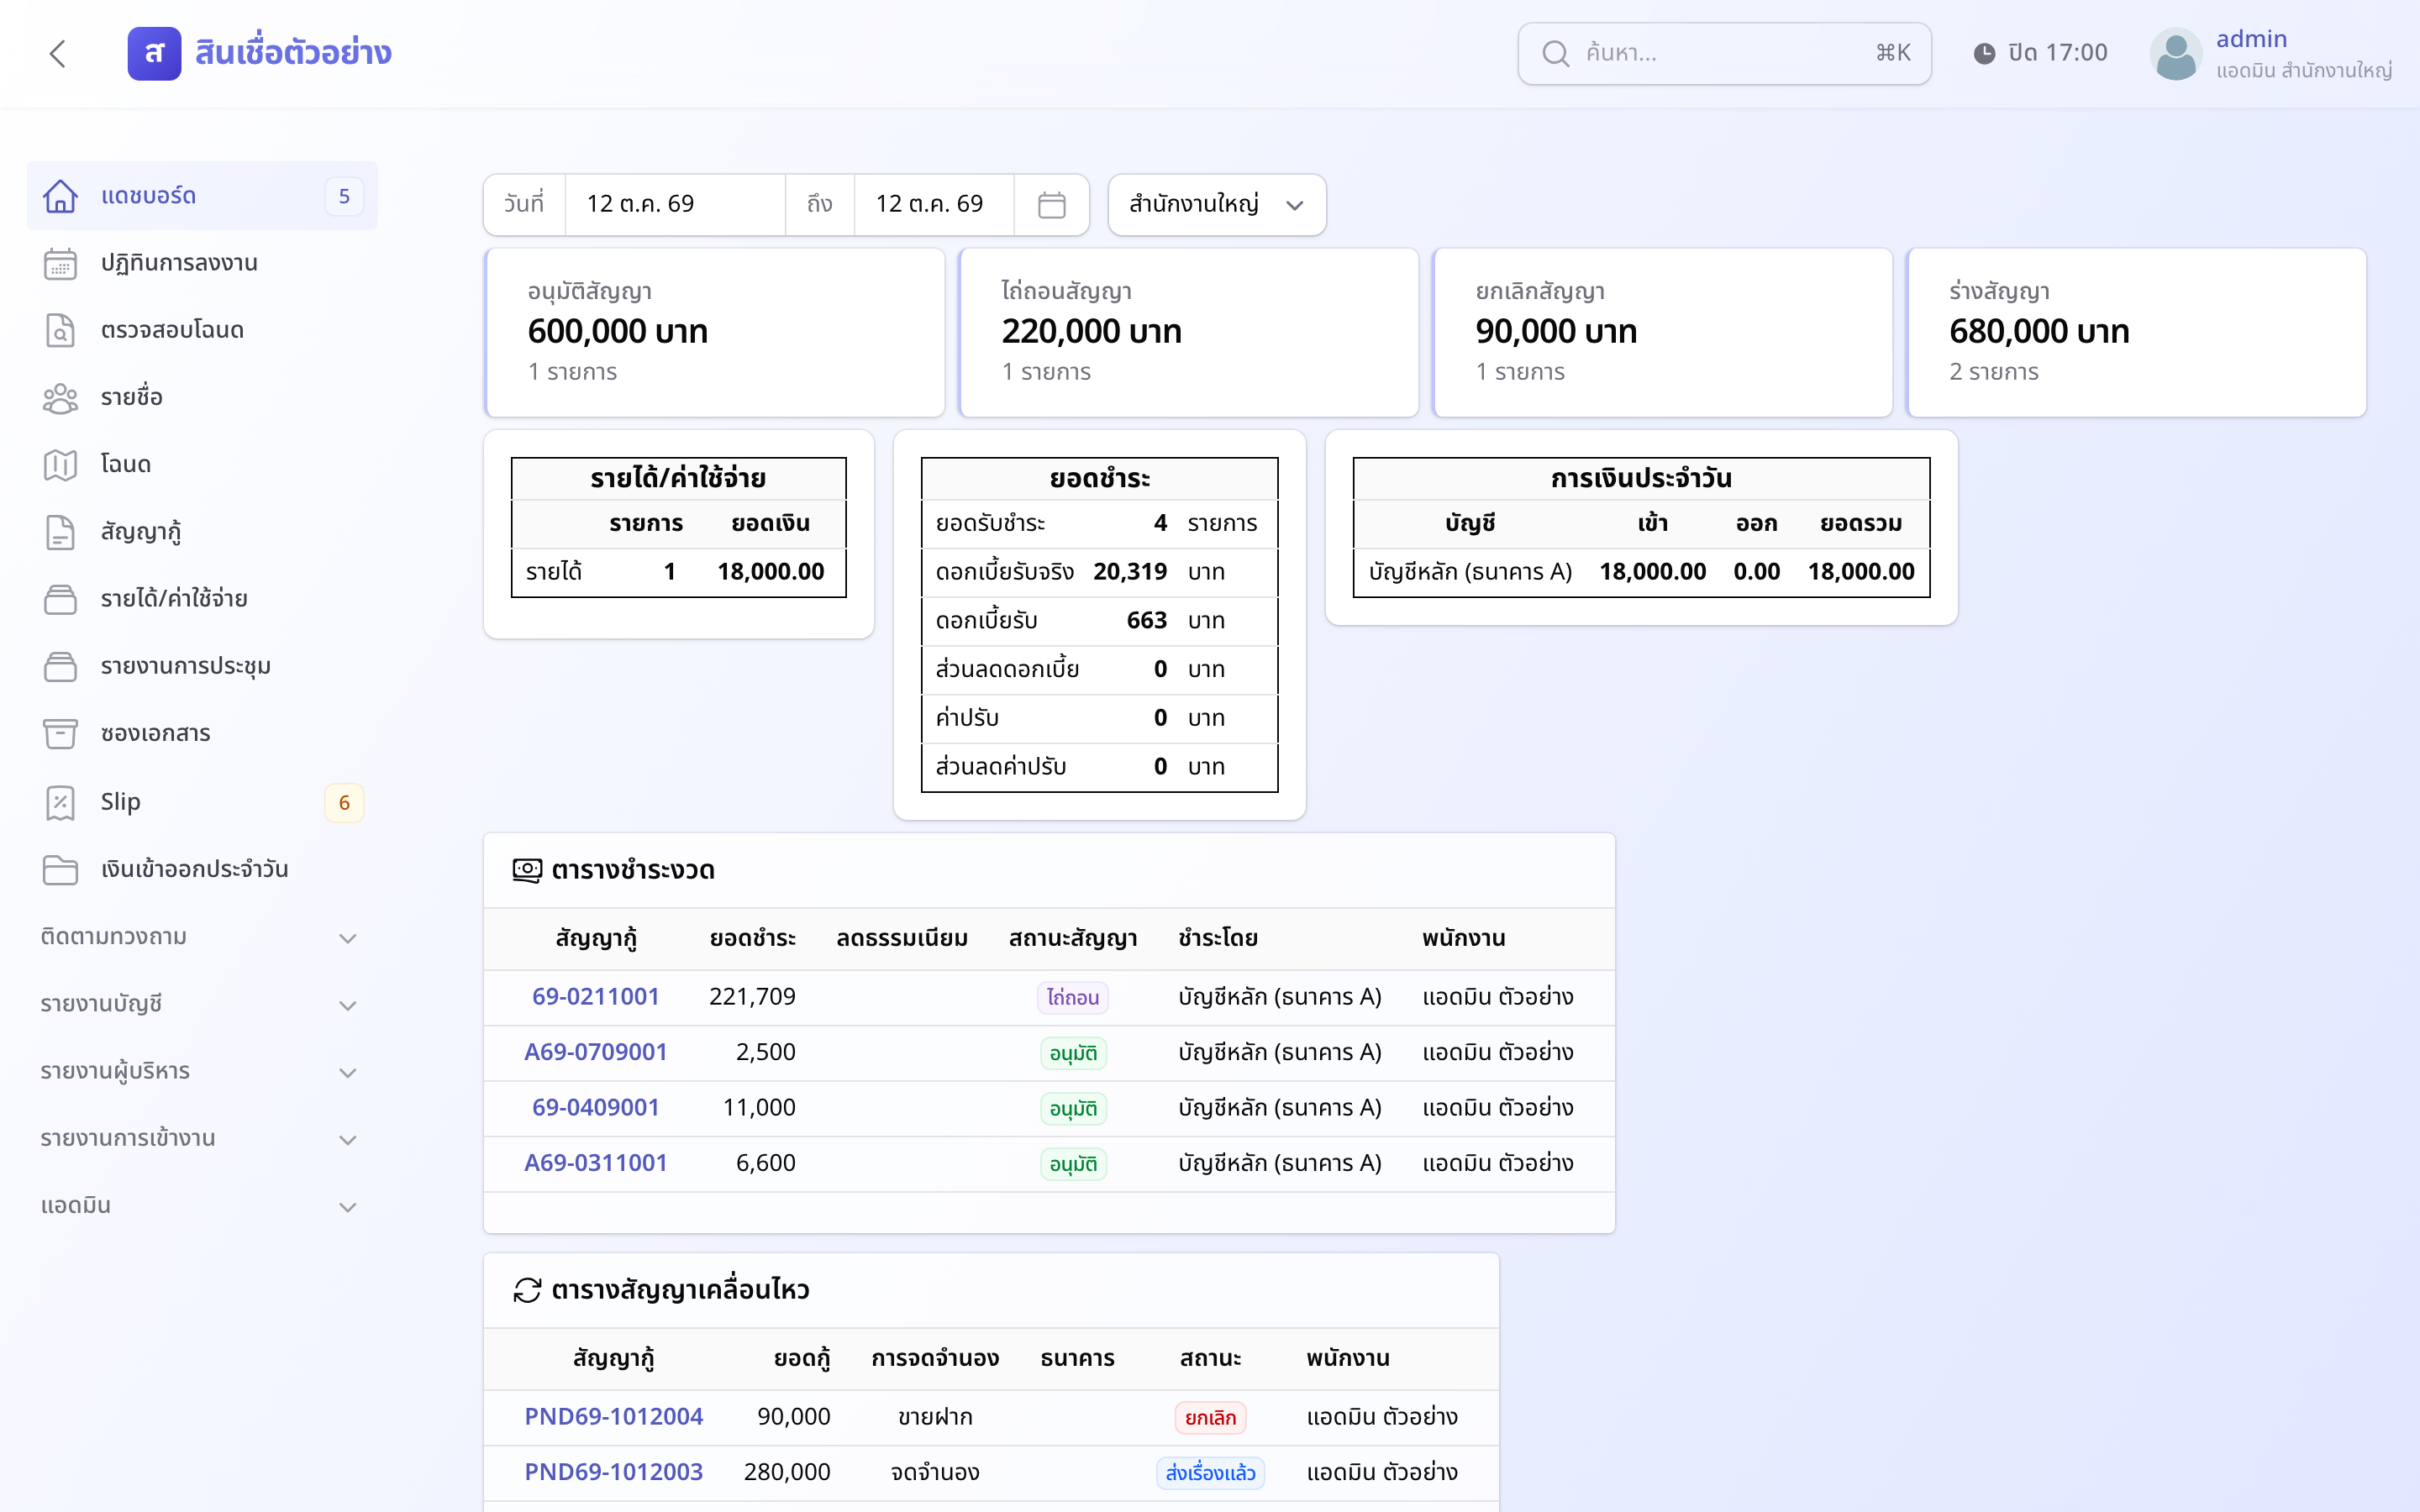Click the ส่งเรื่องแล้ว status badge
Viewport: 2420px width, 1512px height.
point(1210,1473)
